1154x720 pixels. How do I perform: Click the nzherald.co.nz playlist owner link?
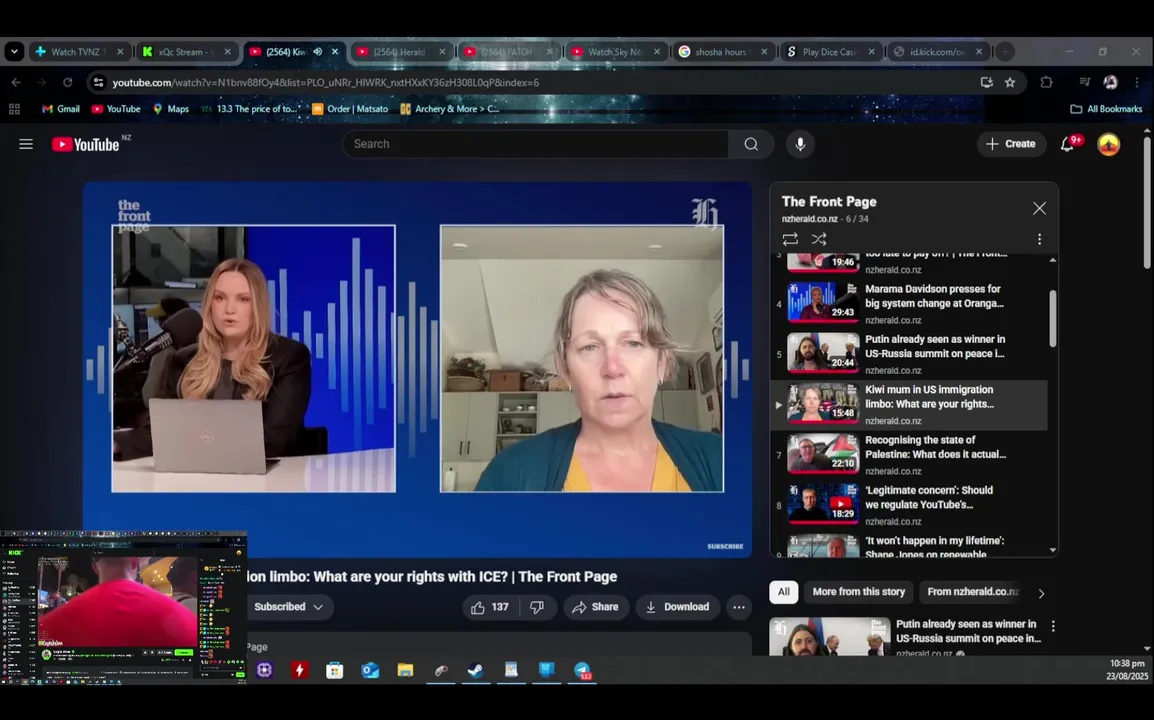pos(810,219)
